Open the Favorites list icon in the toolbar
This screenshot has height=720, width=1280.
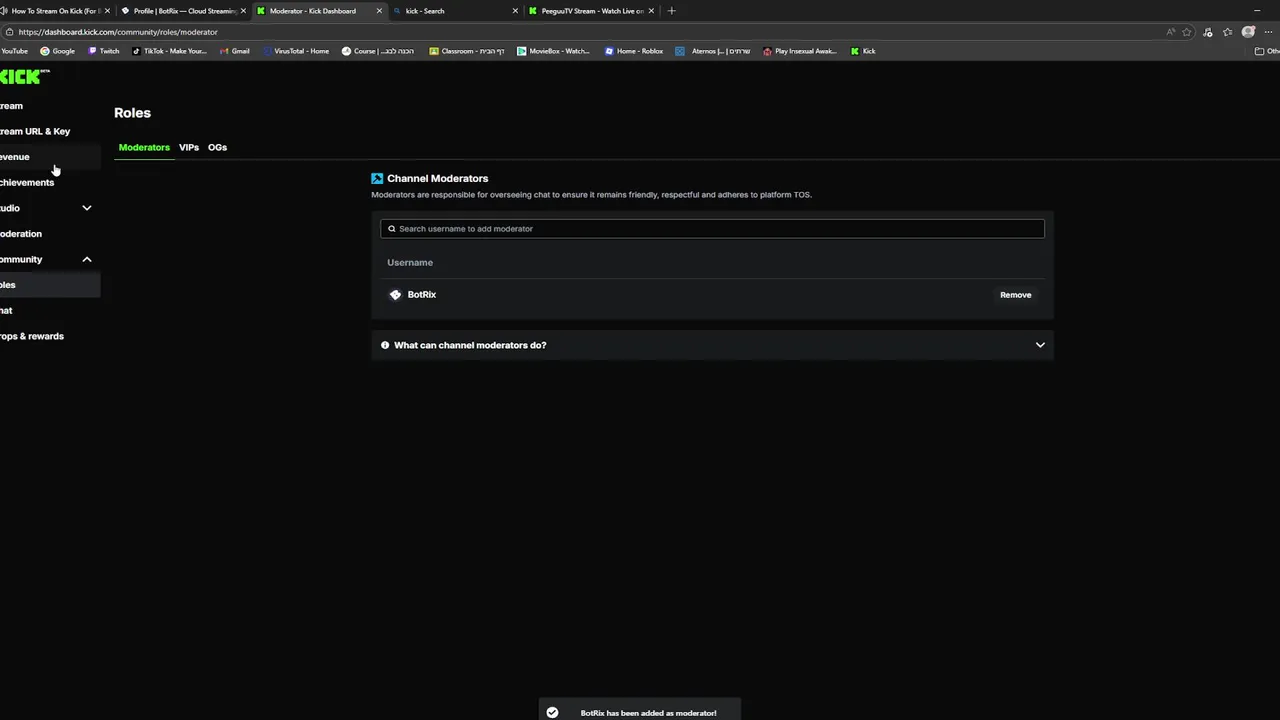[1228, 32]
